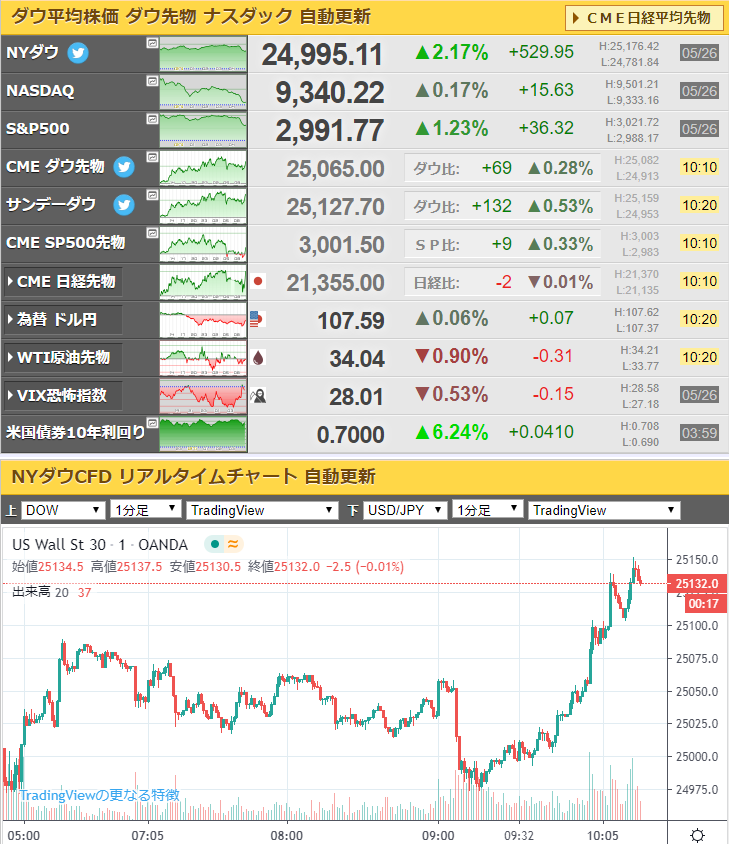Open VIX恐怖指数 mini chart thumbnail
This screenshot has width=729, height=844.
coord(203,396)
